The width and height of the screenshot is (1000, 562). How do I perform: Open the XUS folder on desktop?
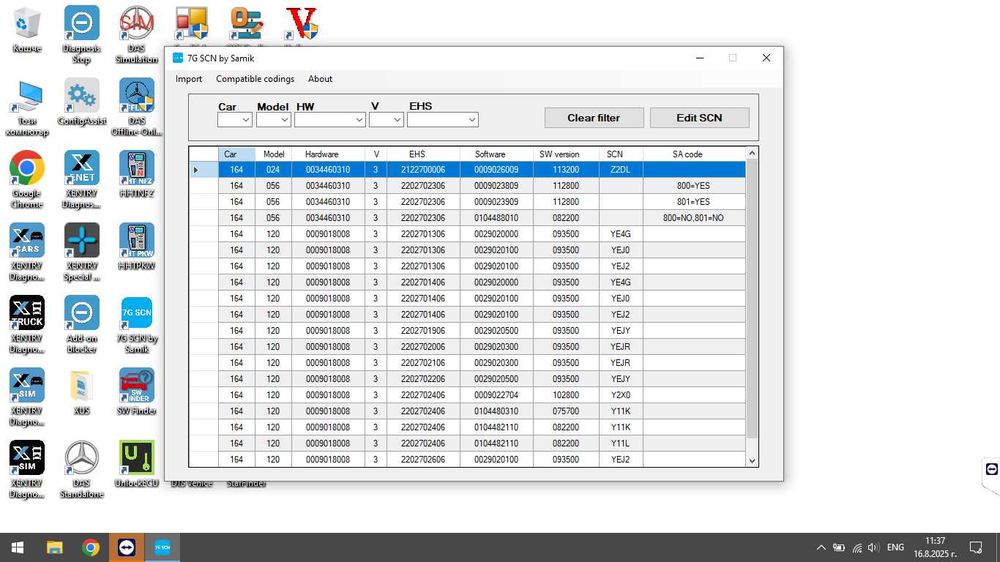(82, 392)
